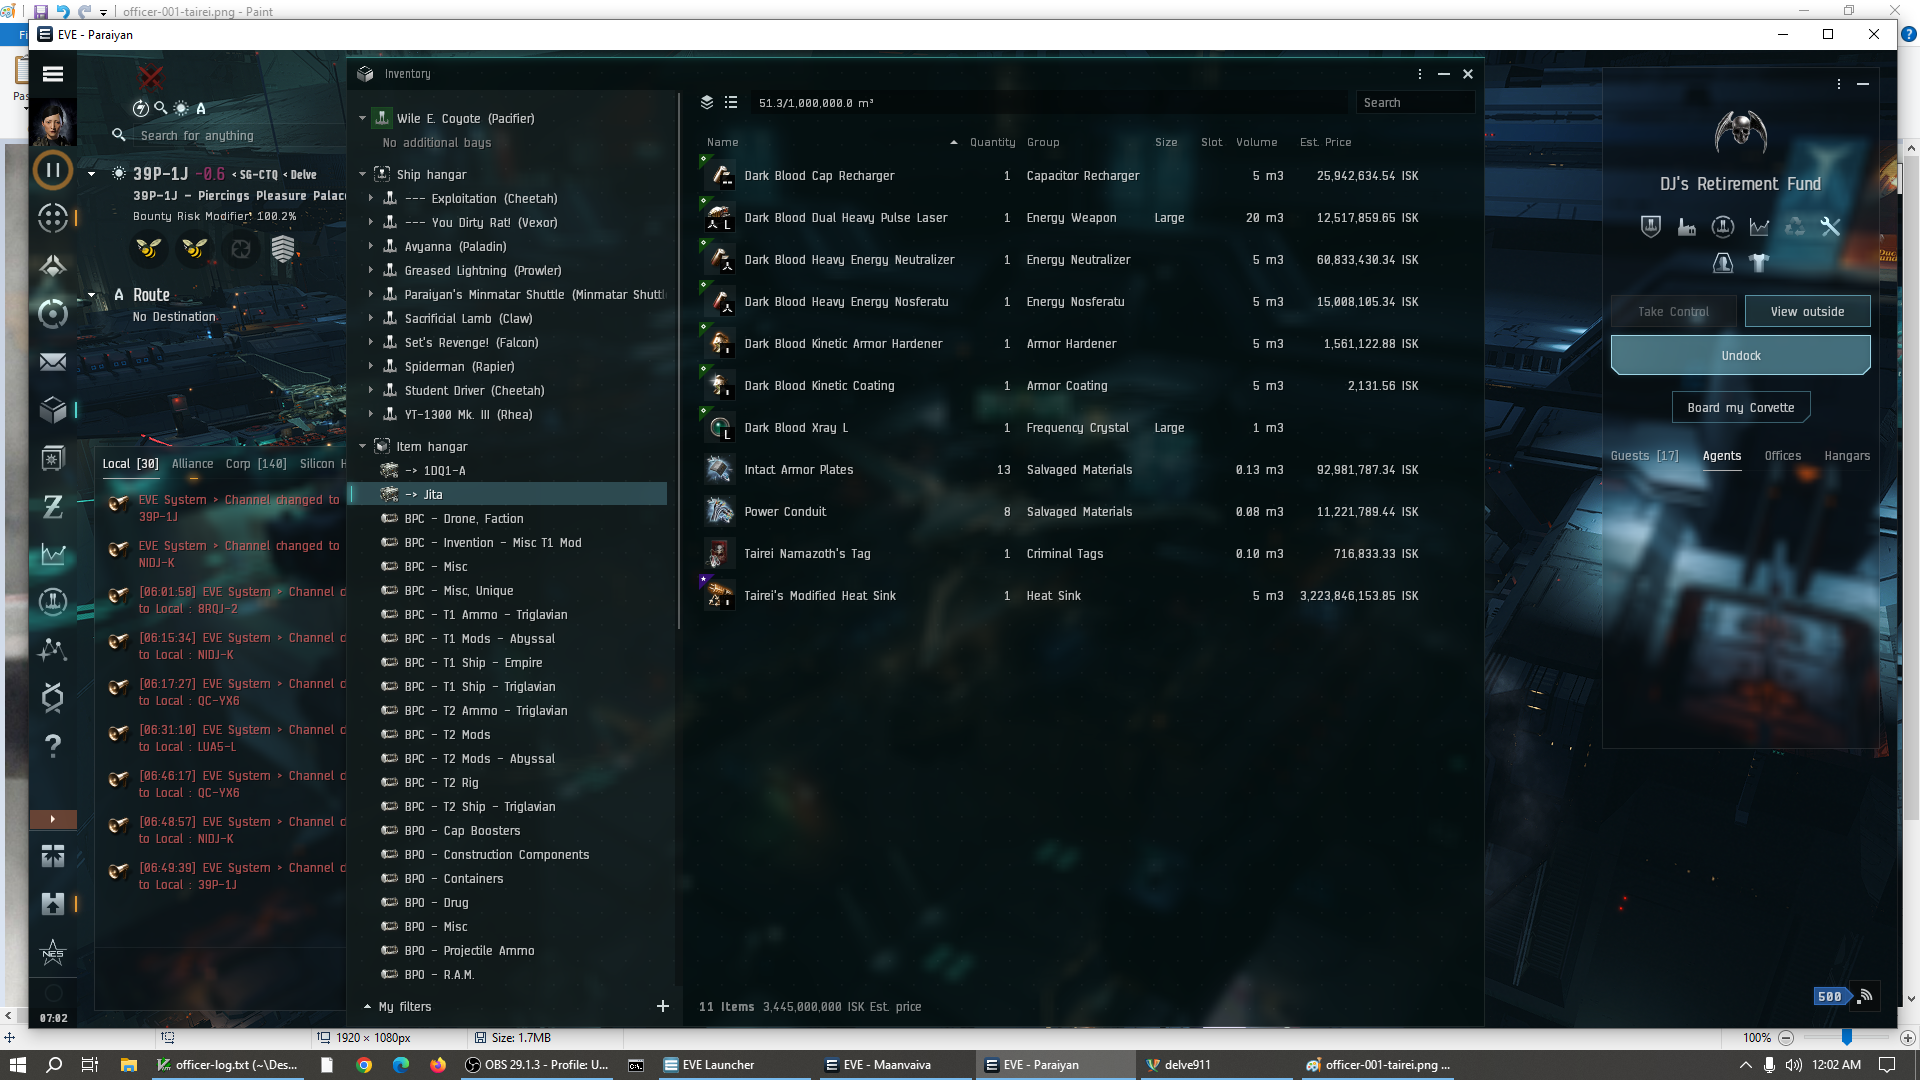Switch to Corp chat tab
Viewport: 1920px width, 1080px height.
click(x=256, y=463)
